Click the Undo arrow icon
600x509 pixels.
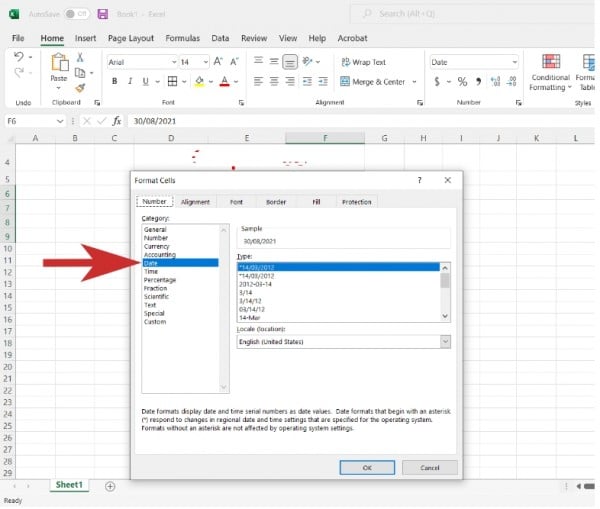point(19,57)
